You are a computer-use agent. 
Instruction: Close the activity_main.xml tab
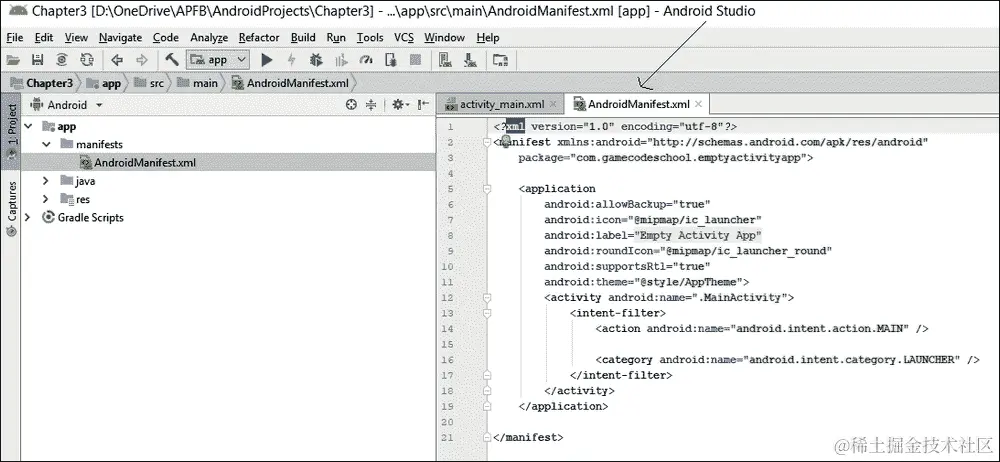click(553, 104)
